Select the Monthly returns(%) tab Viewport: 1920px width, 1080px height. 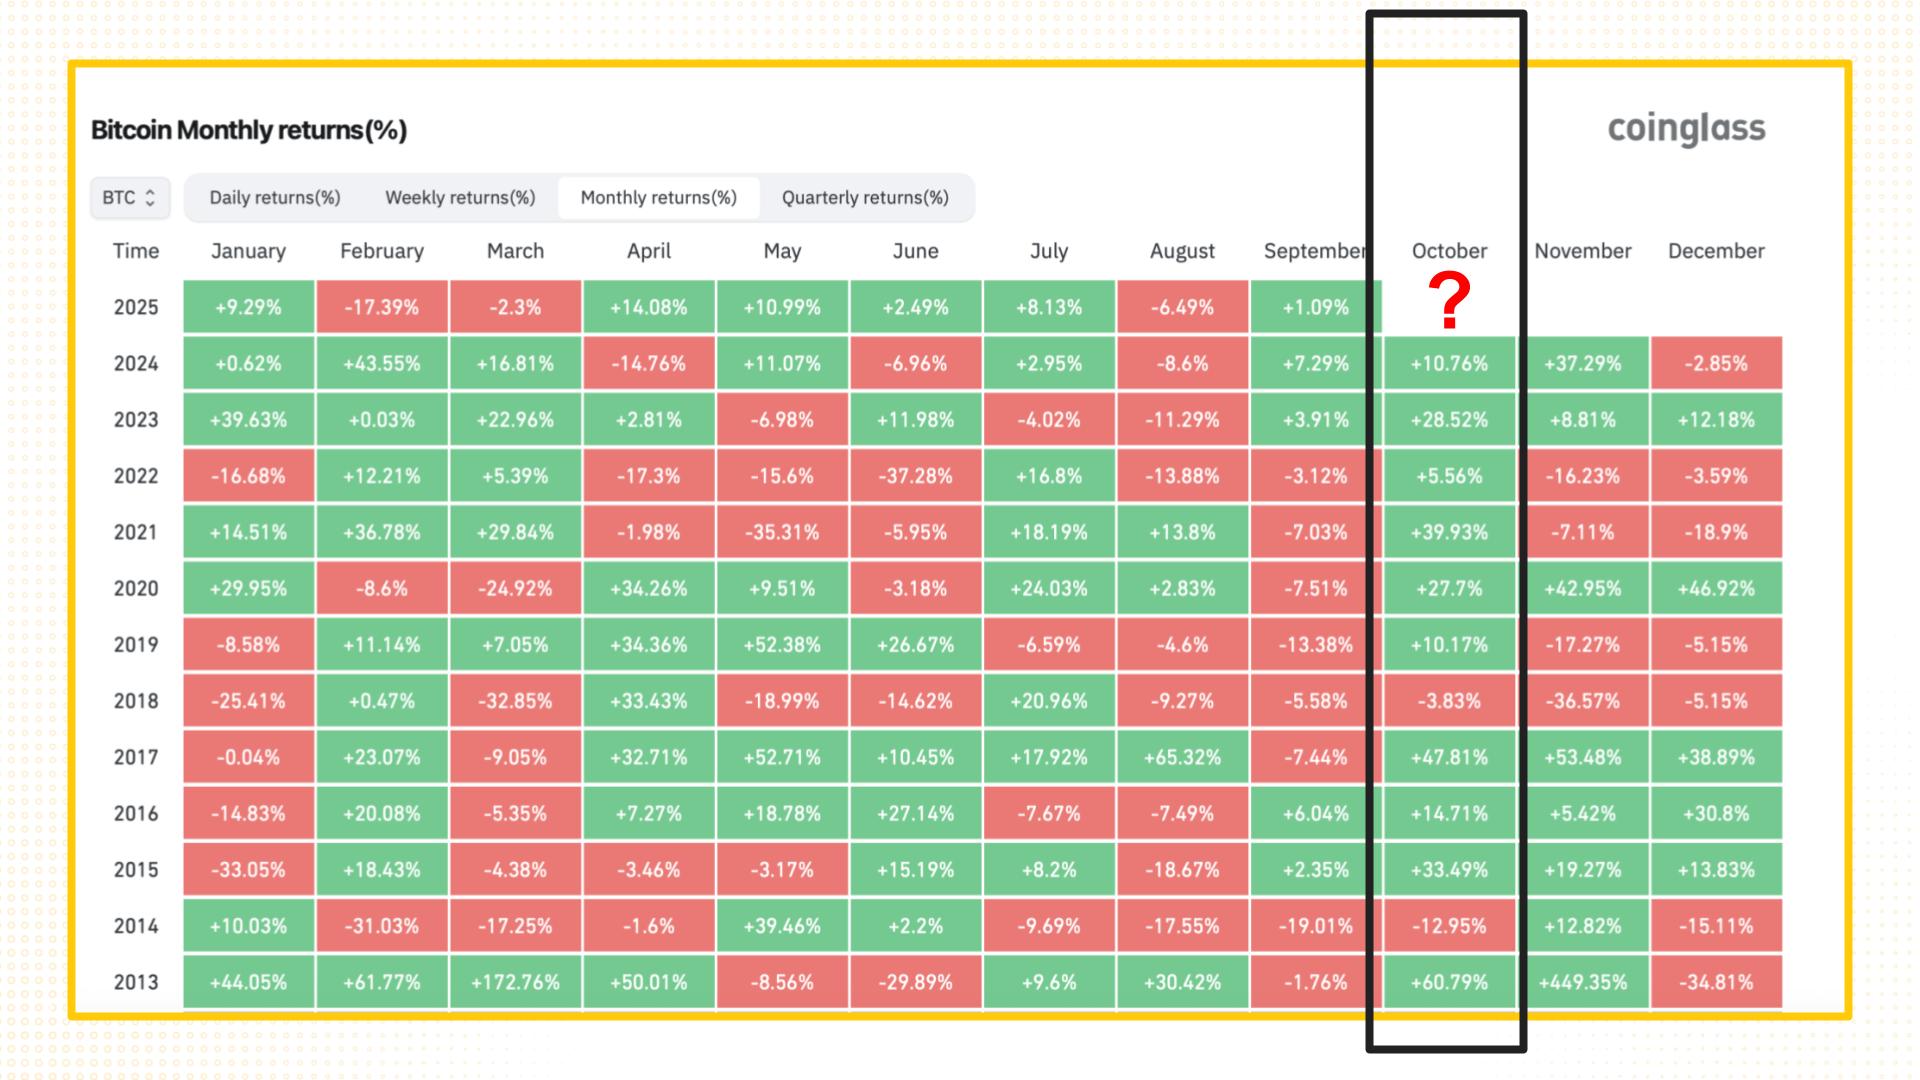[x=658, y=197]
